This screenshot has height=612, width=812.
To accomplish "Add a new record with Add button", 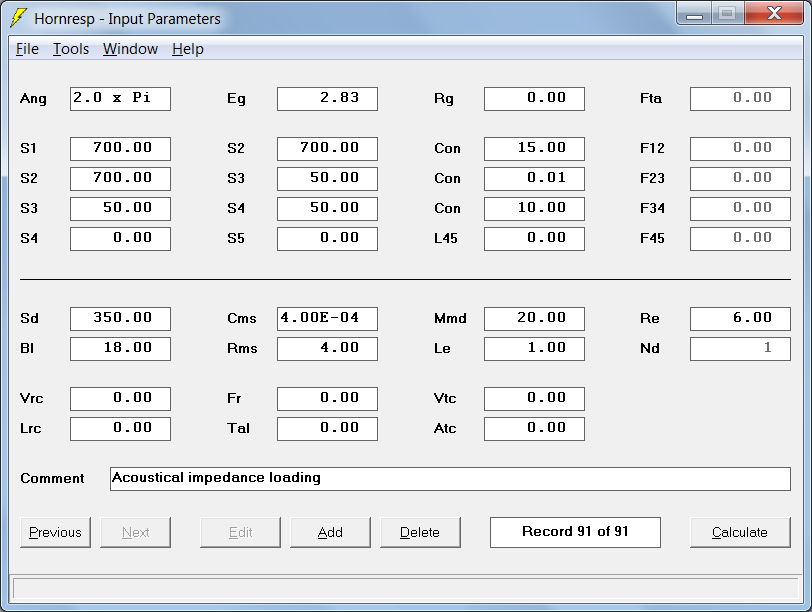I will [330, 532].
